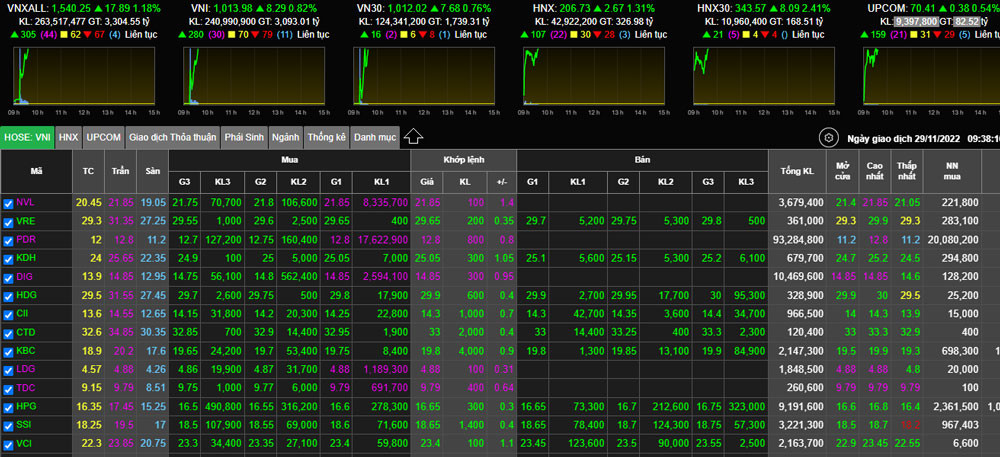1000x457 pixels.
Task: Untick the HPG stock checkbox
Action: point(8,407)
